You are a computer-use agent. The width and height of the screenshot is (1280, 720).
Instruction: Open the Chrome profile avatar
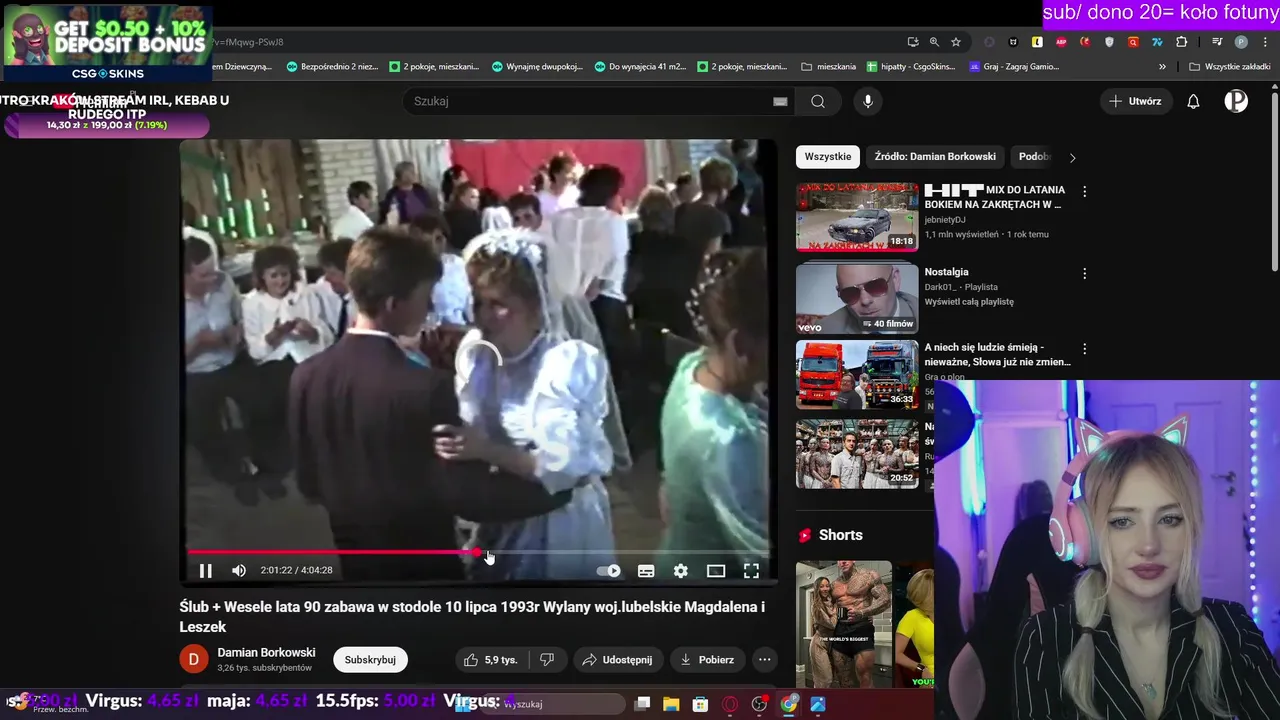[x=1241, y=42]
